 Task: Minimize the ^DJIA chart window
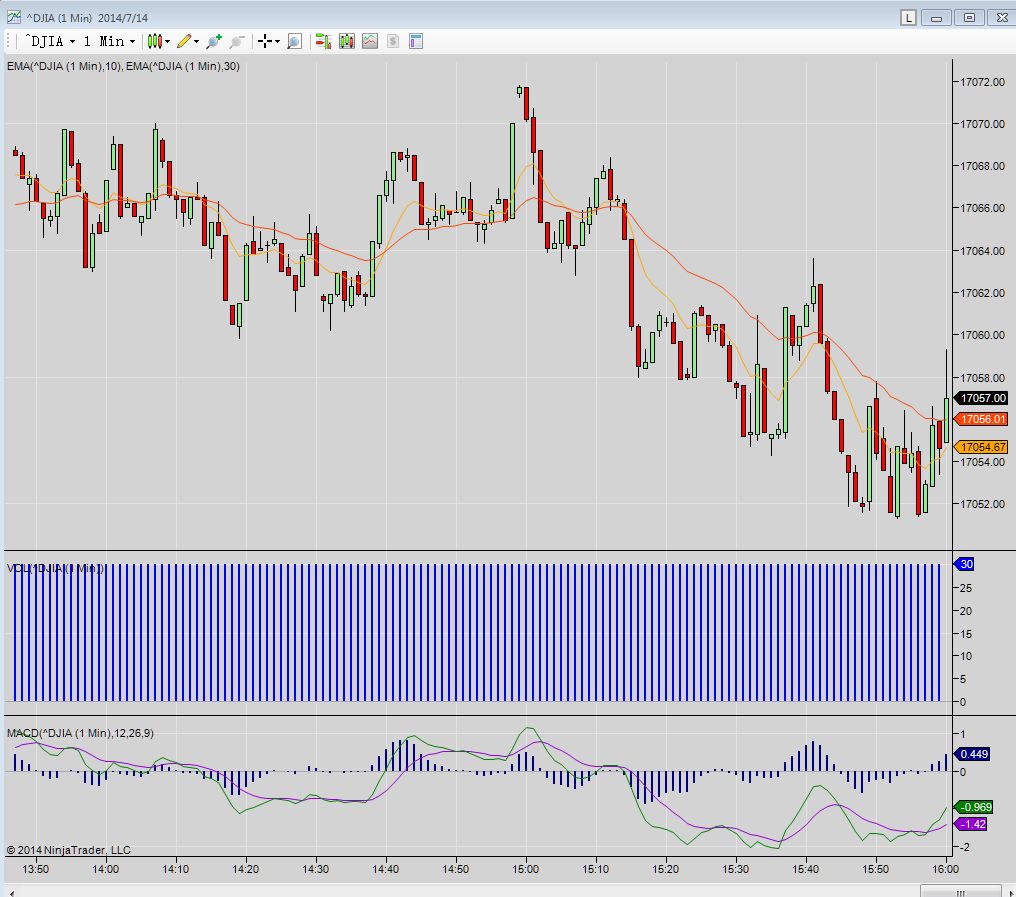[x=936, y=17]
